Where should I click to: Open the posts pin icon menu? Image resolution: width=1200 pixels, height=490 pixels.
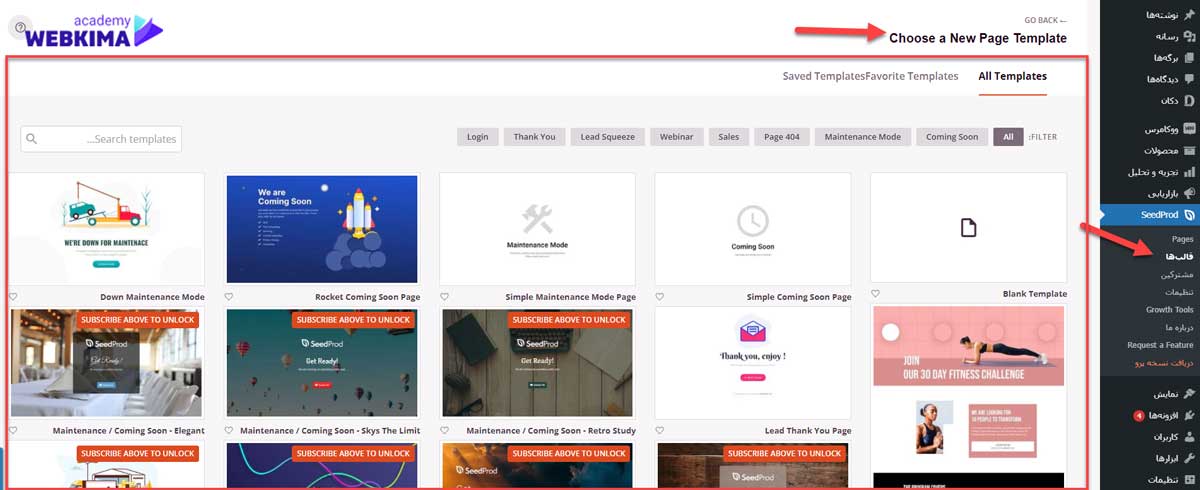[x=1189, y=15]
